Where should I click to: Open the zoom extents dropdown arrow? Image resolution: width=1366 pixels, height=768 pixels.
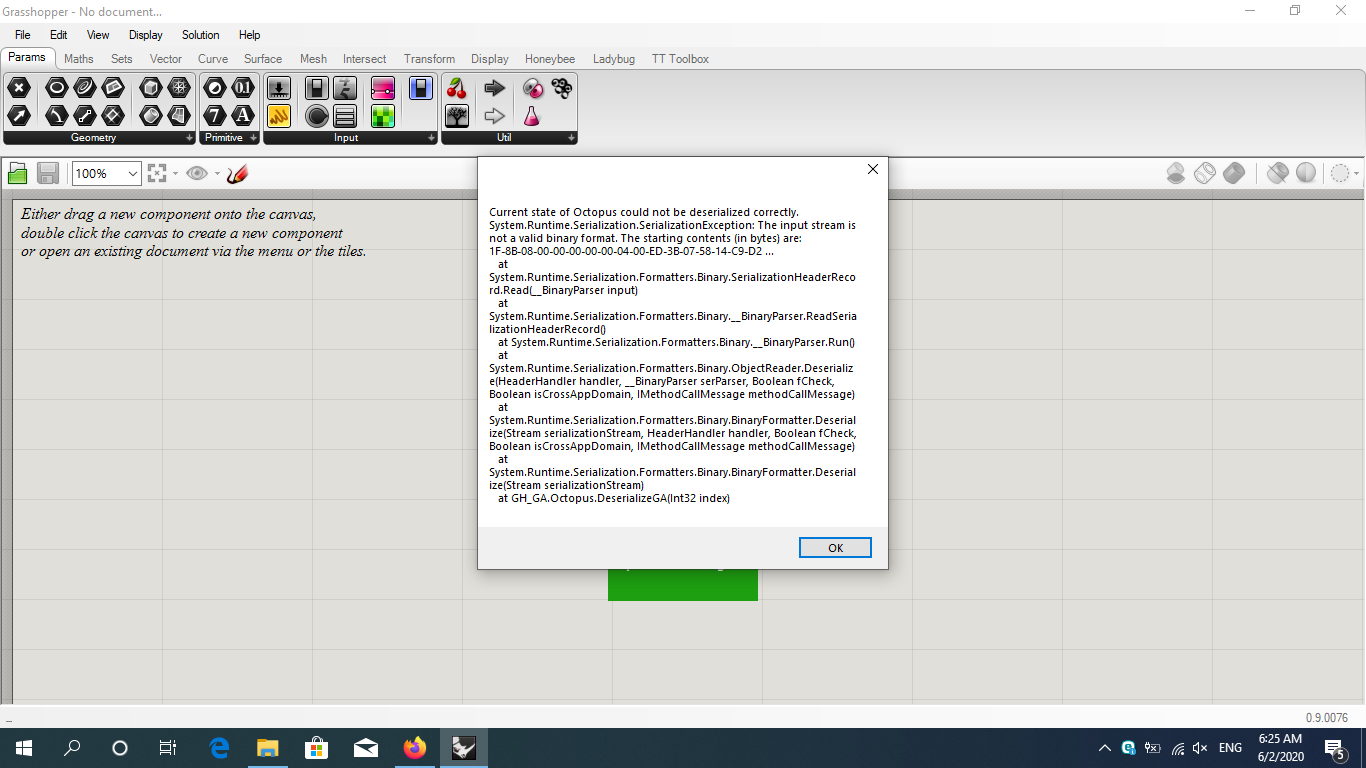click(175, 174)
